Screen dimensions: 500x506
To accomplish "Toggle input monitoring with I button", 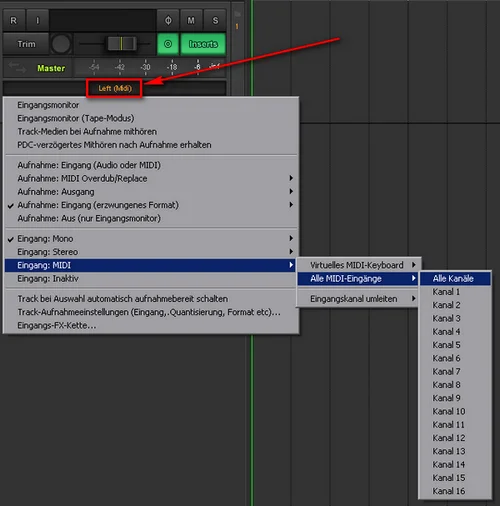I will (38, 21).
